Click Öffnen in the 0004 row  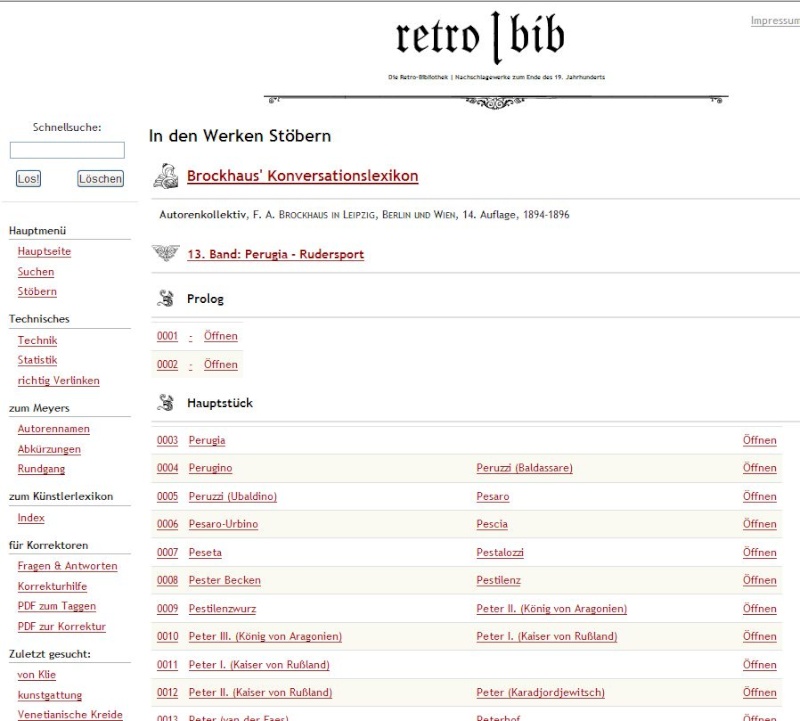[760, 468]
